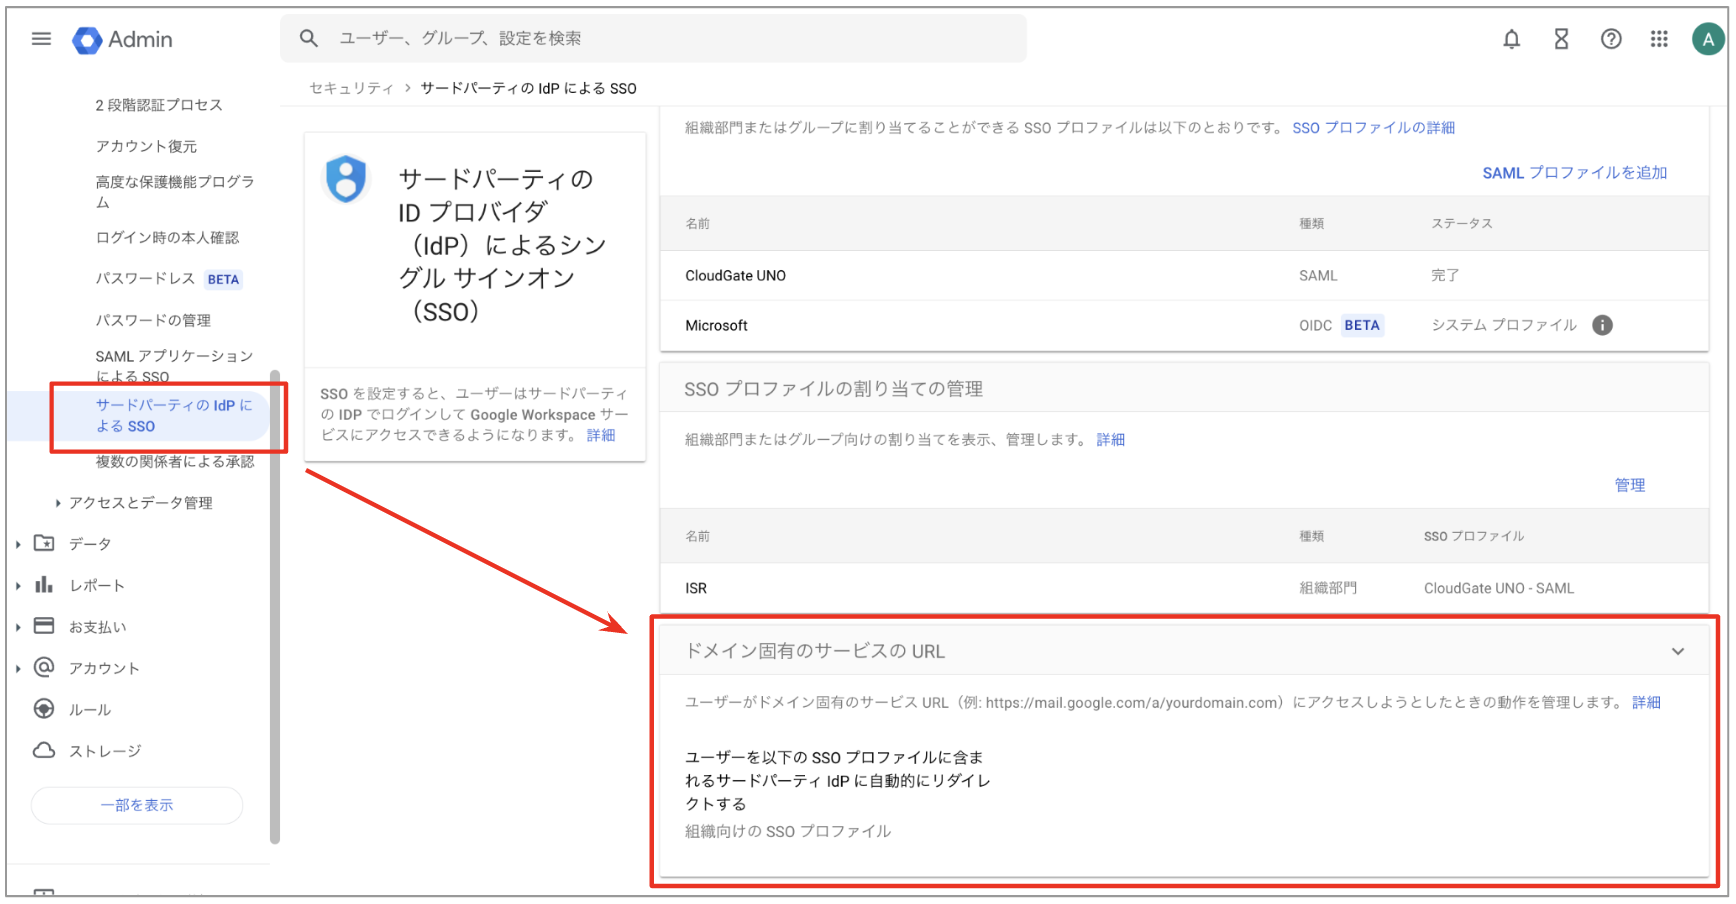Click セキュリティ in the breadcrumb

(x=352, y=88)
